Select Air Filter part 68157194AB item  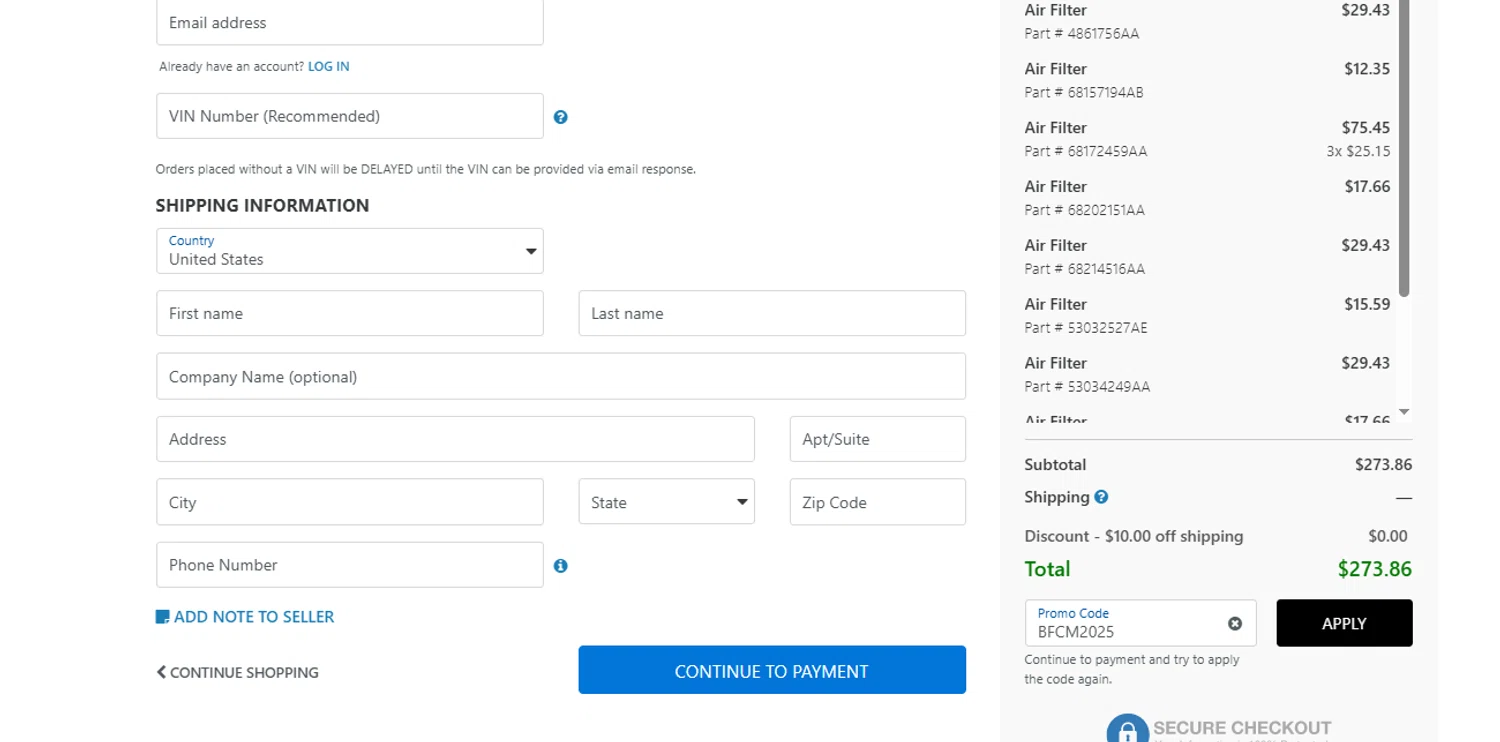click(1207, 80)
